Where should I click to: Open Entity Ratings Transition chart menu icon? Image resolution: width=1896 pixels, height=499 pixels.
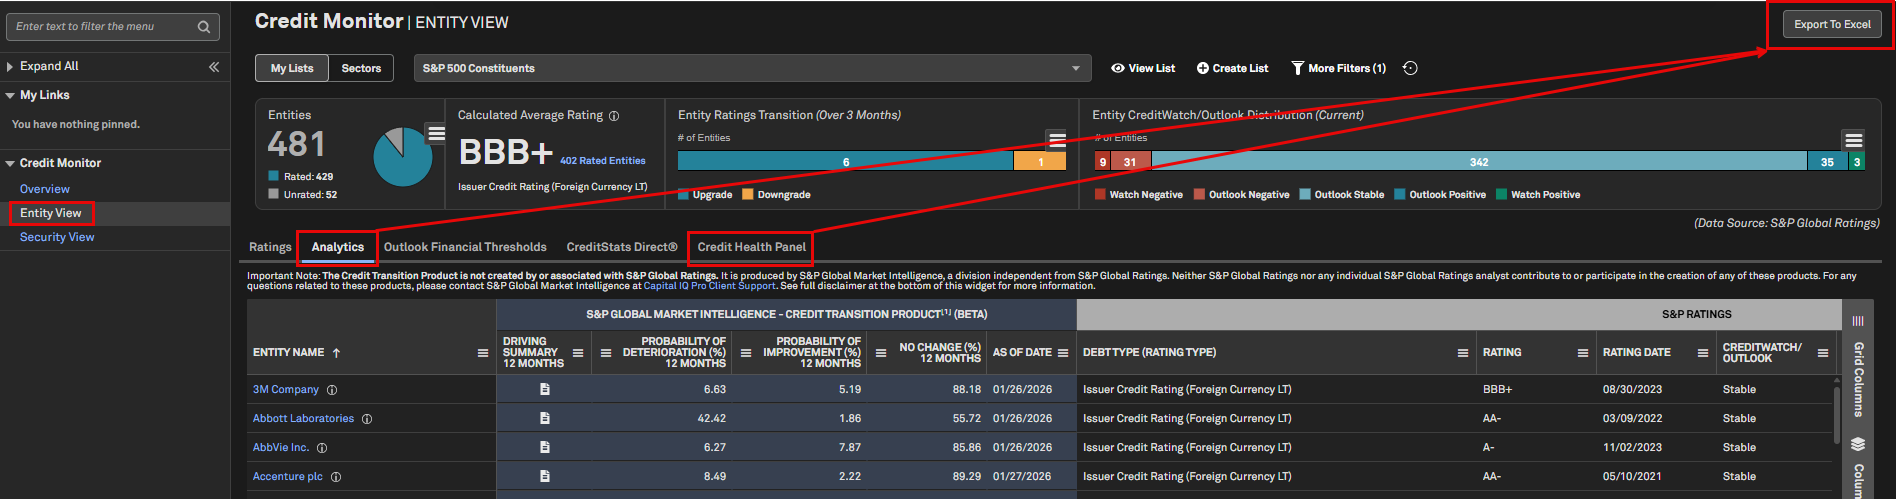(x=1057, y=139)
